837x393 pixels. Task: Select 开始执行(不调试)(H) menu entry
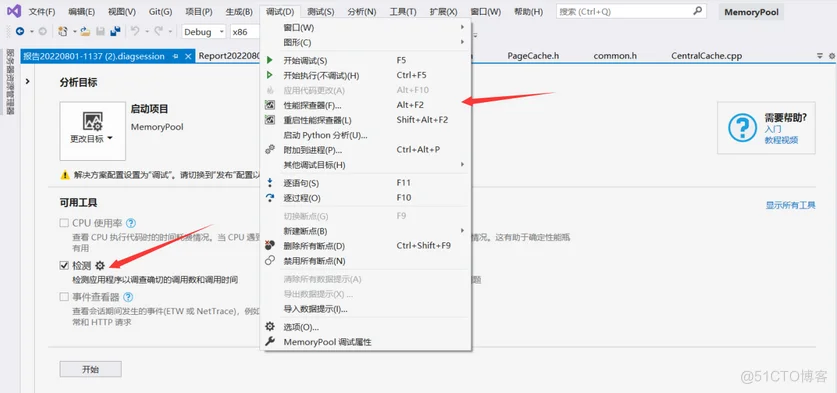coord(366,75)
